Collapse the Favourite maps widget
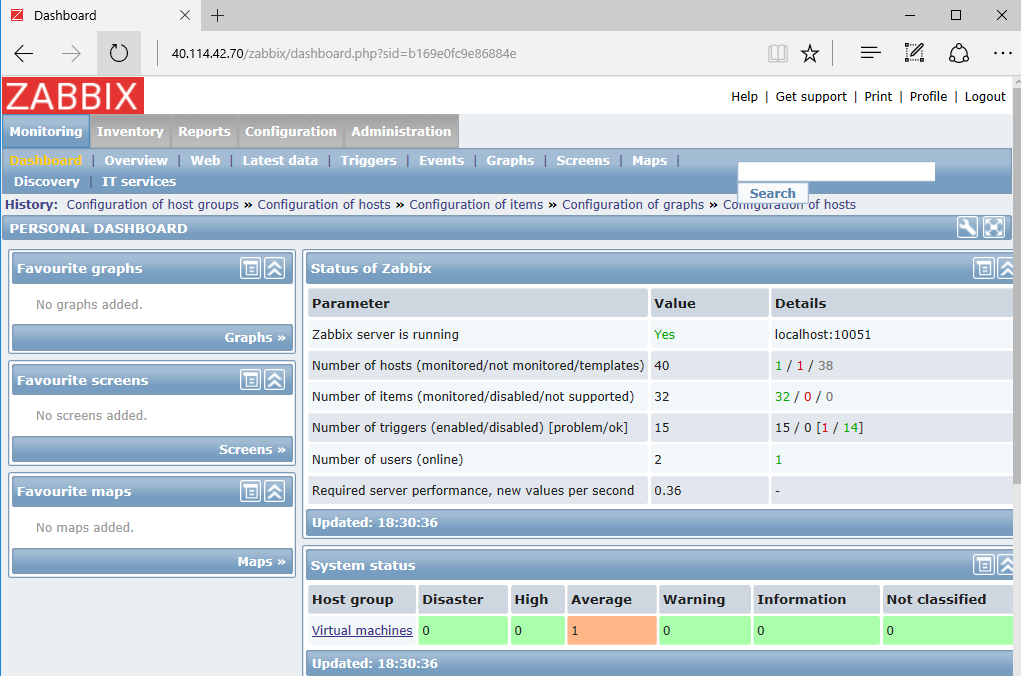 tap(275, 491)
